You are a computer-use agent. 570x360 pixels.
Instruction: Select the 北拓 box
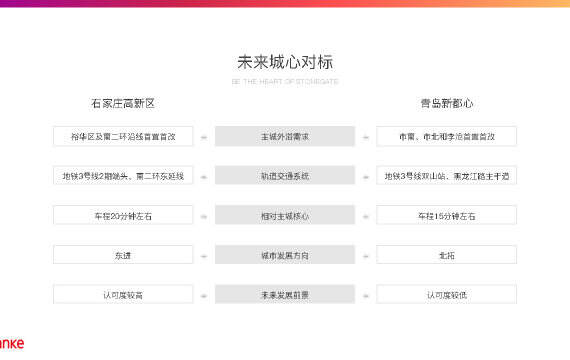coord(446,255)
